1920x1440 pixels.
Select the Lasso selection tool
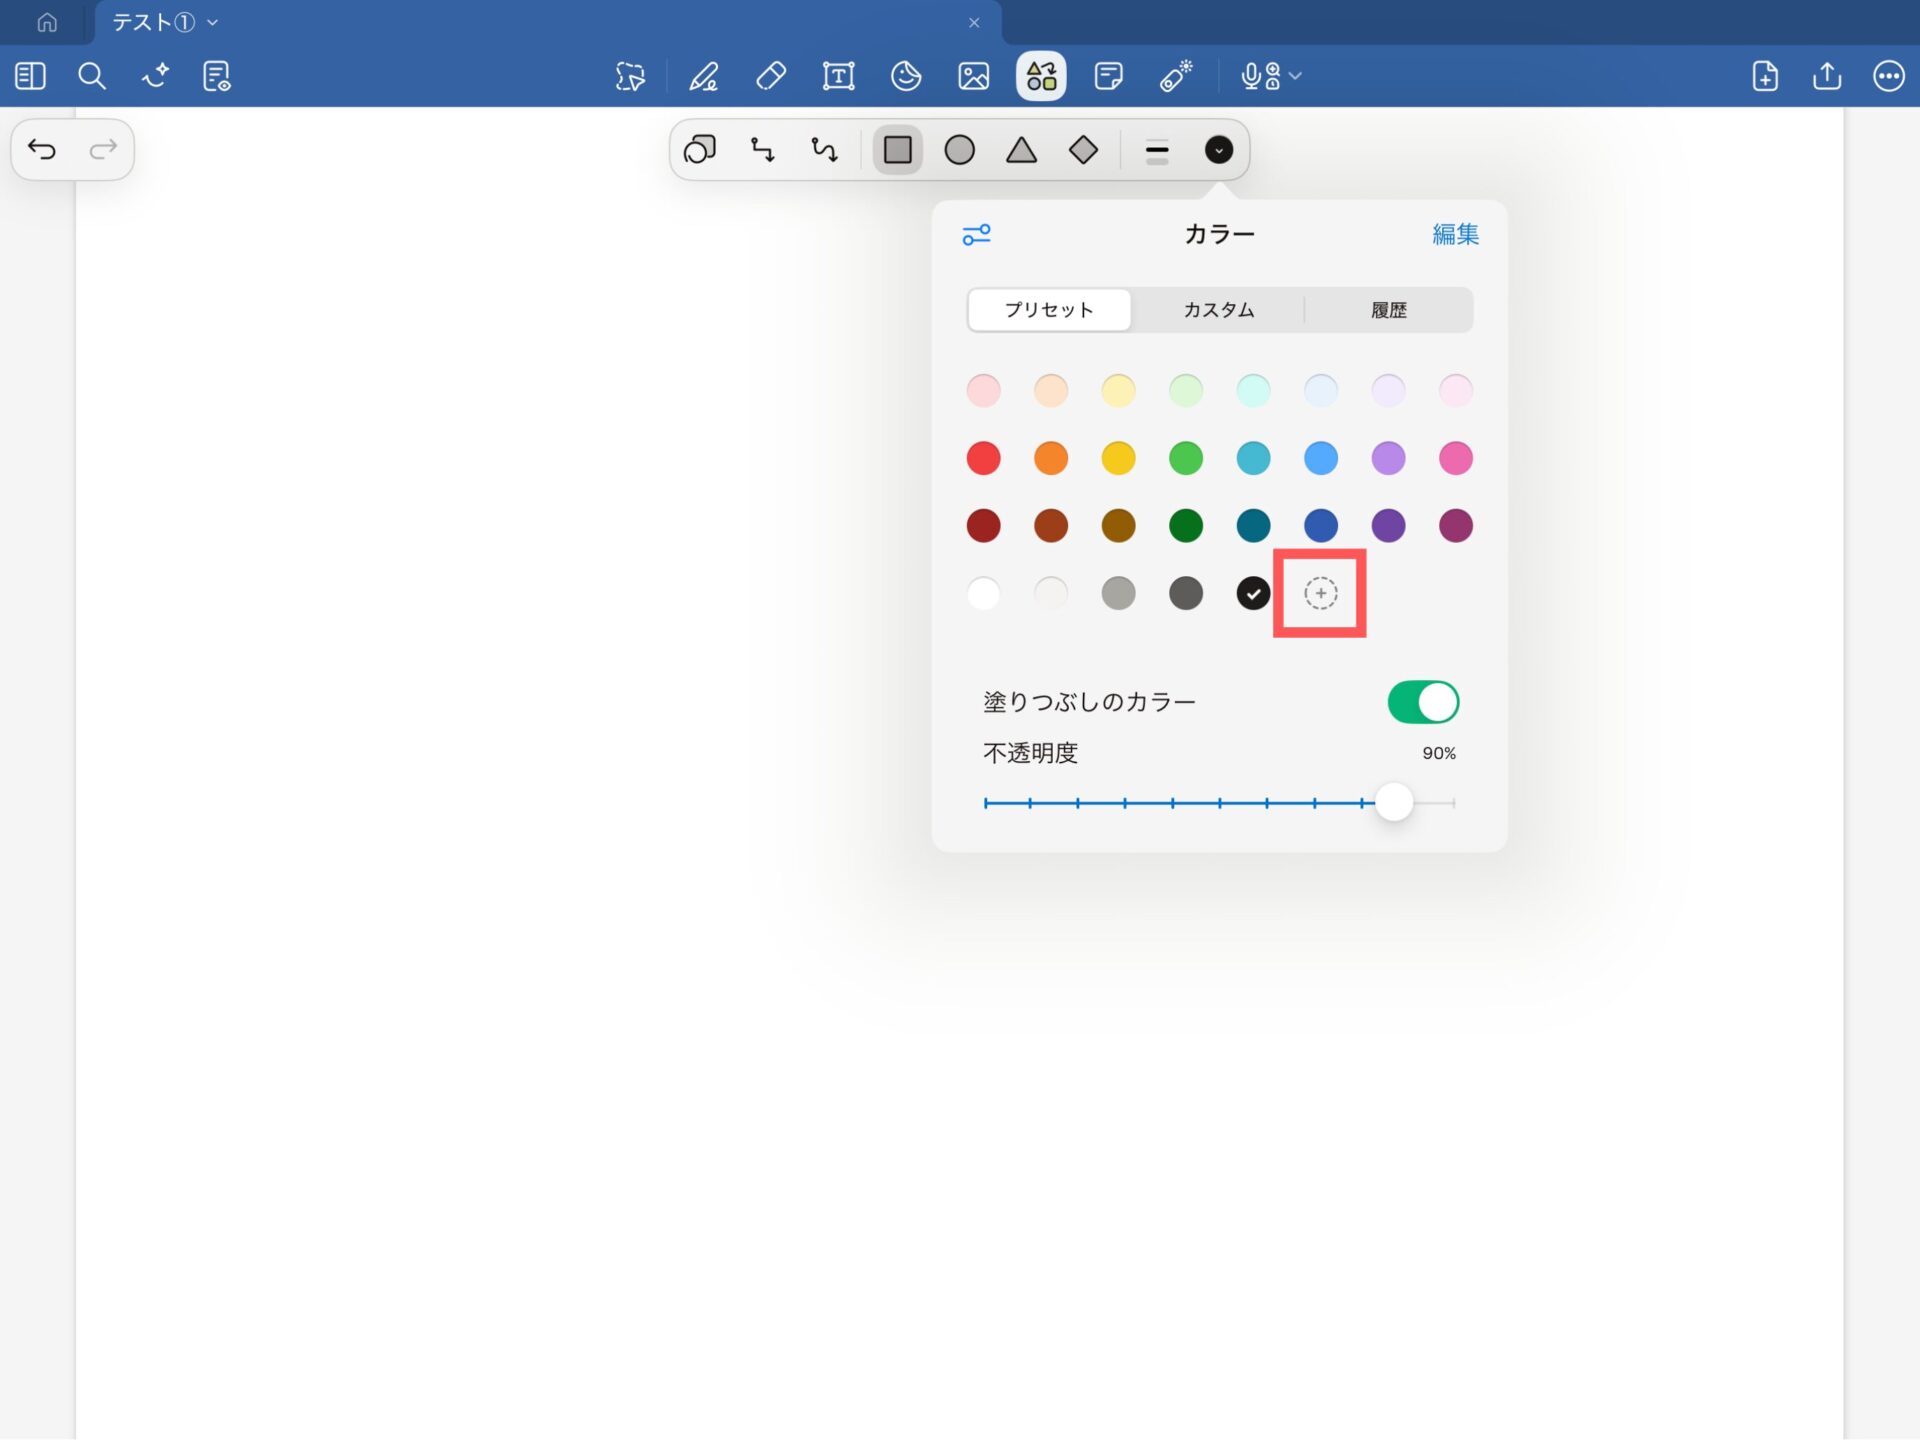click(x=630, y=76)
